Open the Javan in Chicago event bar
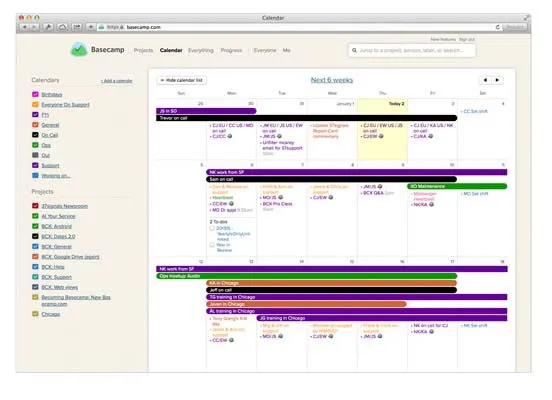Viewport: 552px width, 400px height. [x=306, y=304]
